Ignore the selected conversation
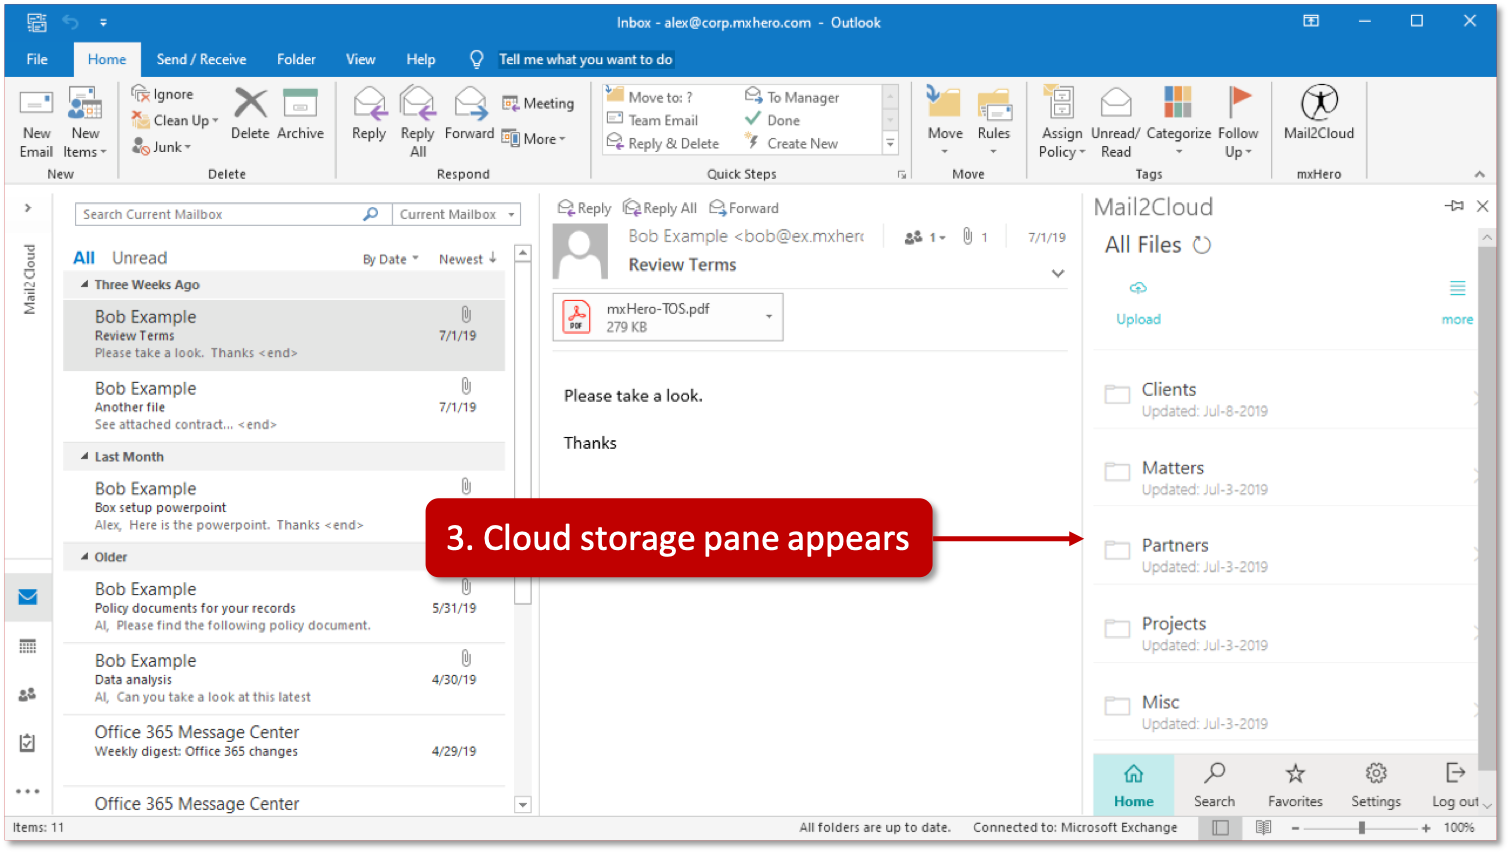 (163, 94)
